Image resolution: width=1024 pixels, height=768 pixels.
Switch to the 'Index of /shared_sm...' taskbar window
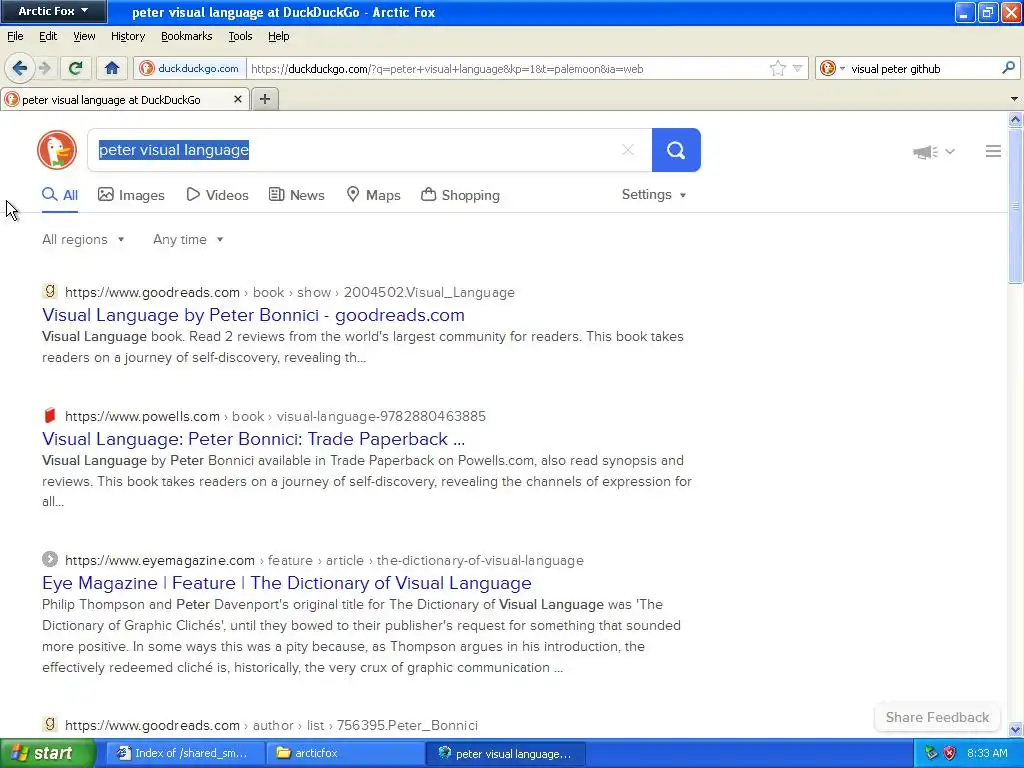(185, 753)
